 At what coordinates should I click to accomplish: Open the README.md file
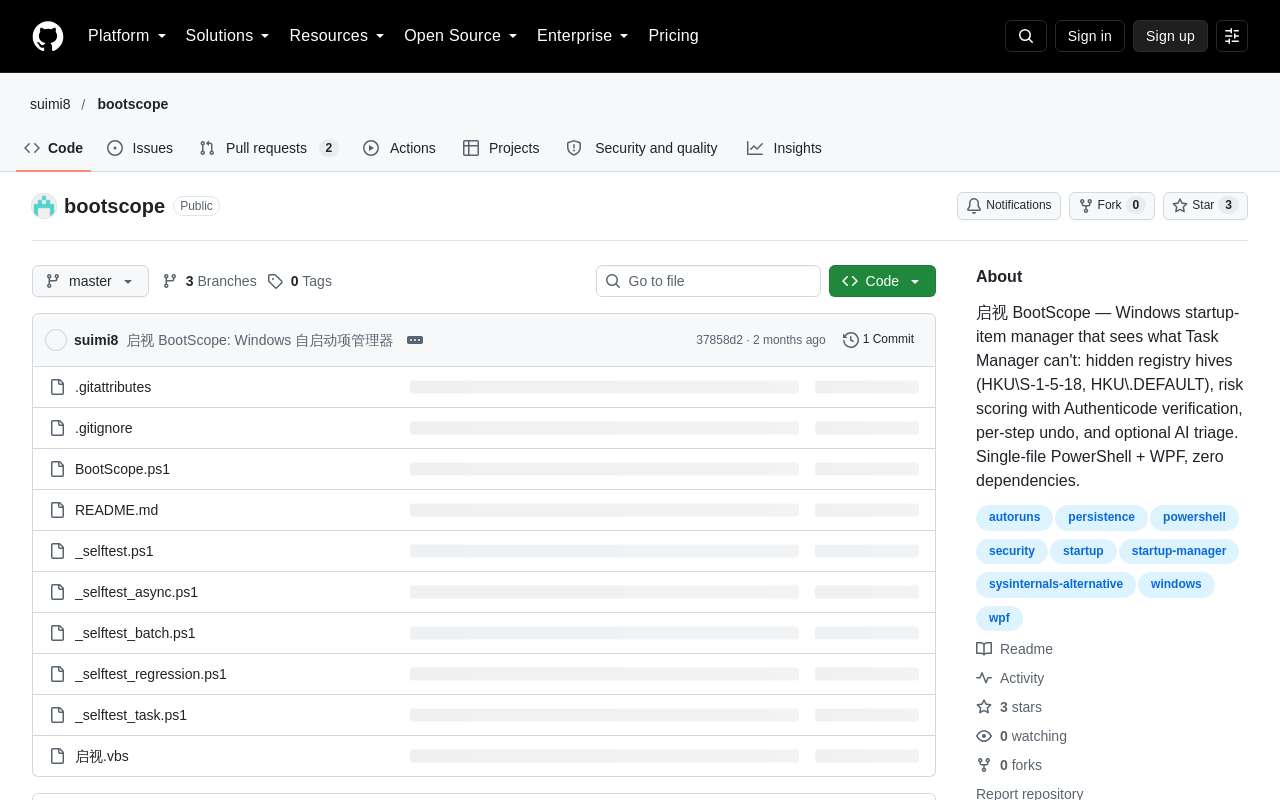(x=116, y=510)
